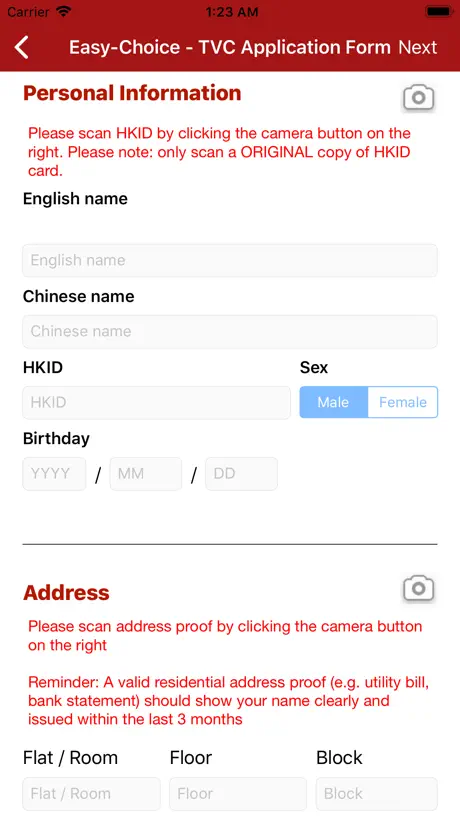
Task: Focus the Flat / Room field
Action: tap(91, 793)
